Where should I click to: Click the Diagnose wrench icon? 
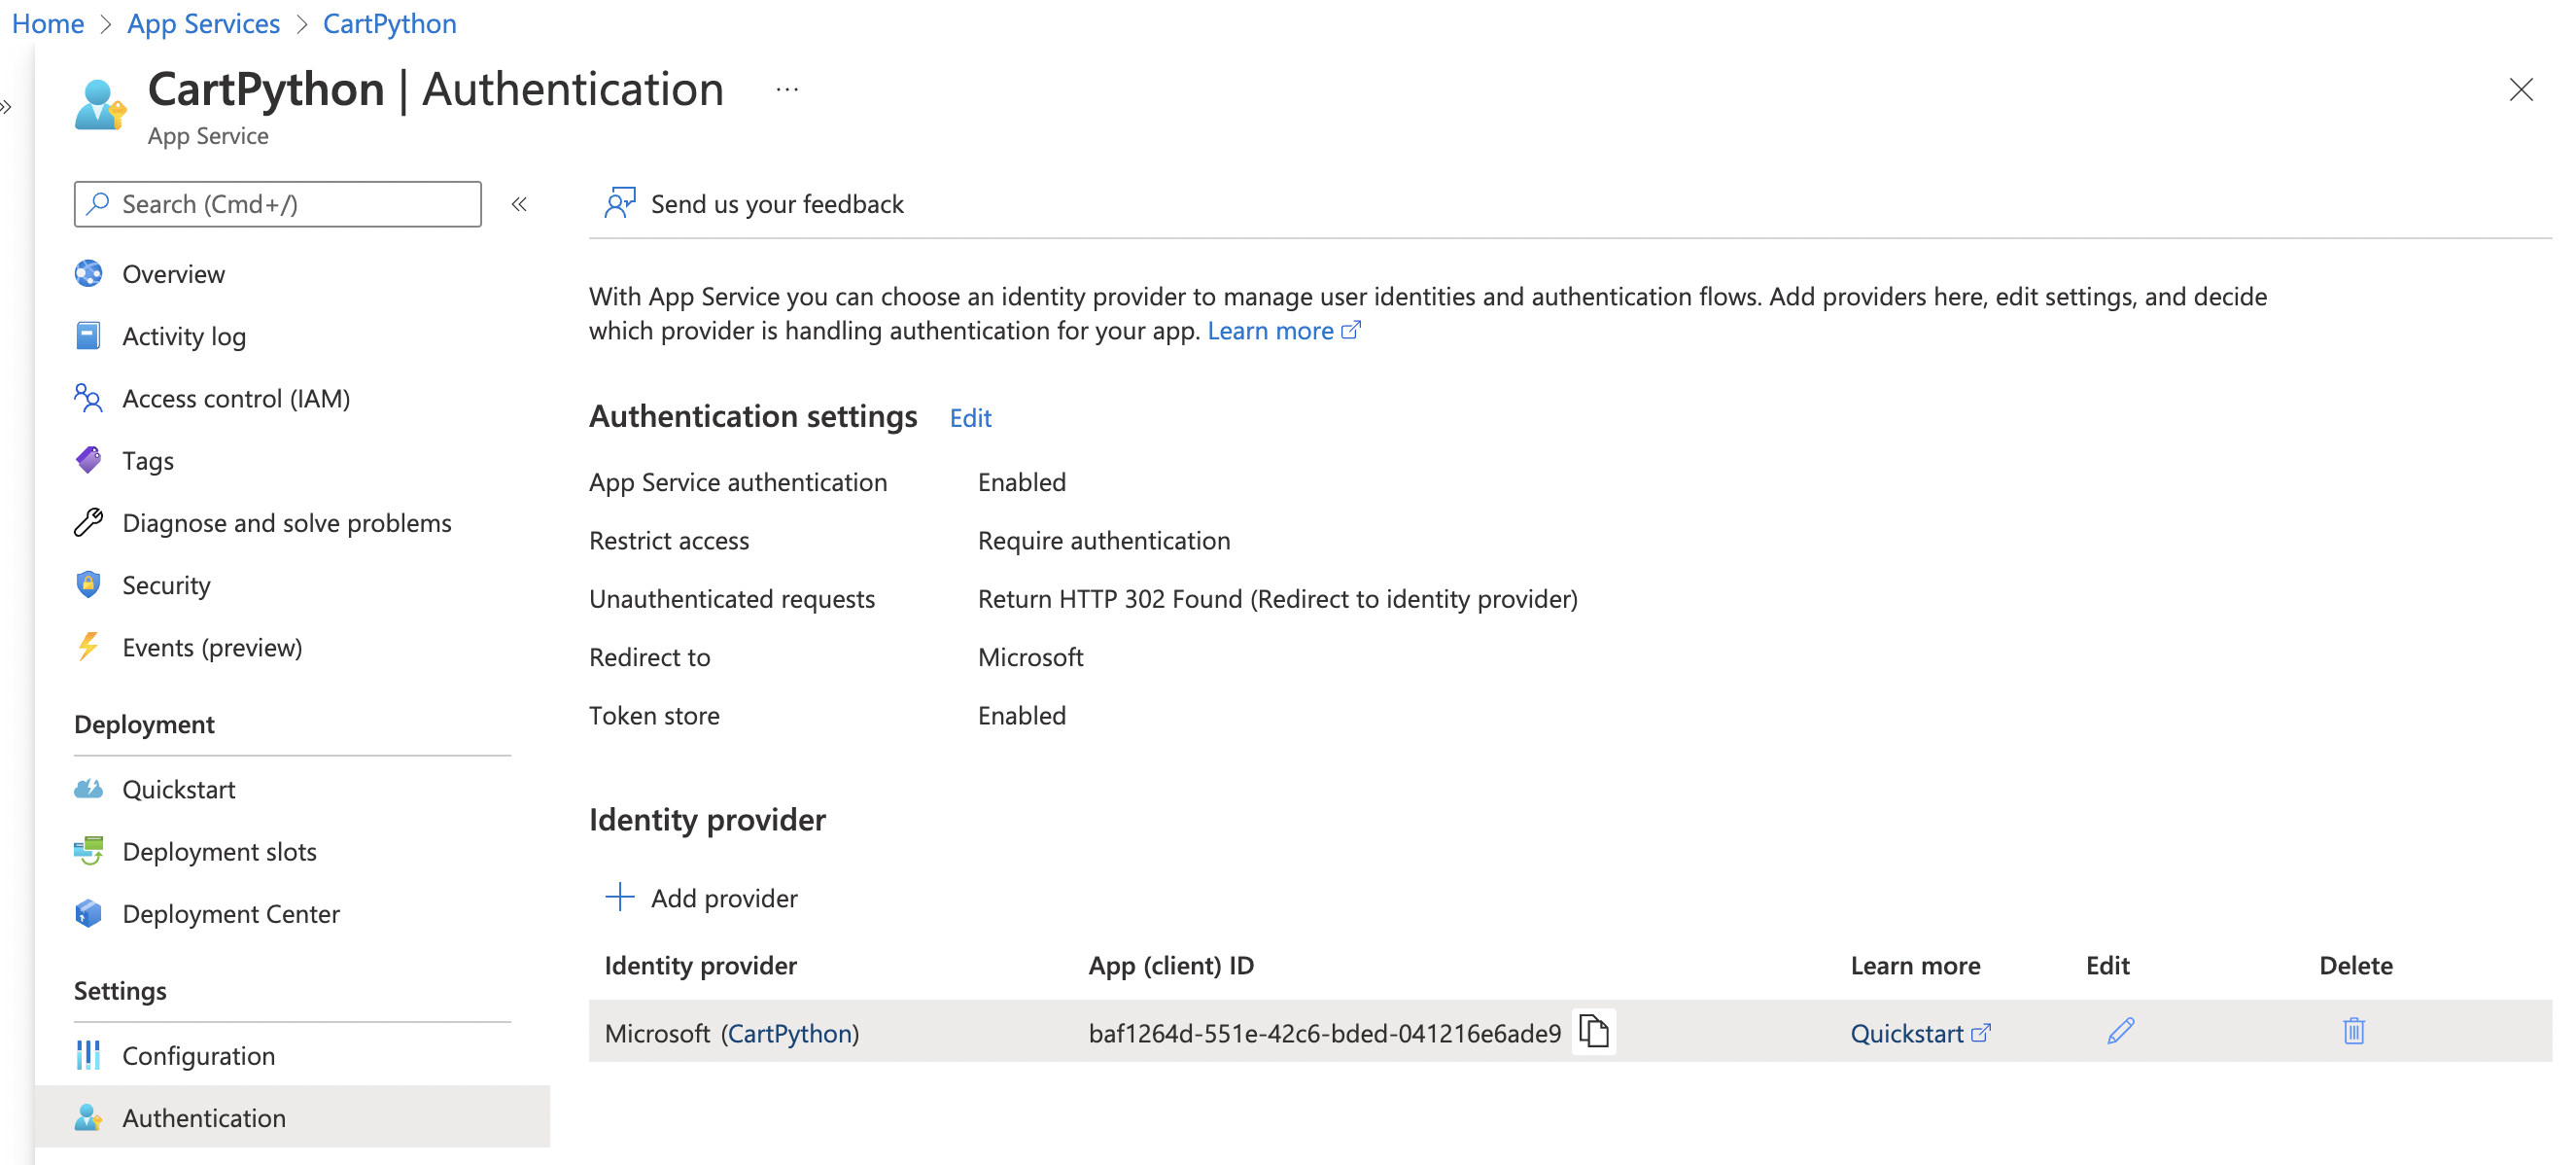[x=88, y=522]
